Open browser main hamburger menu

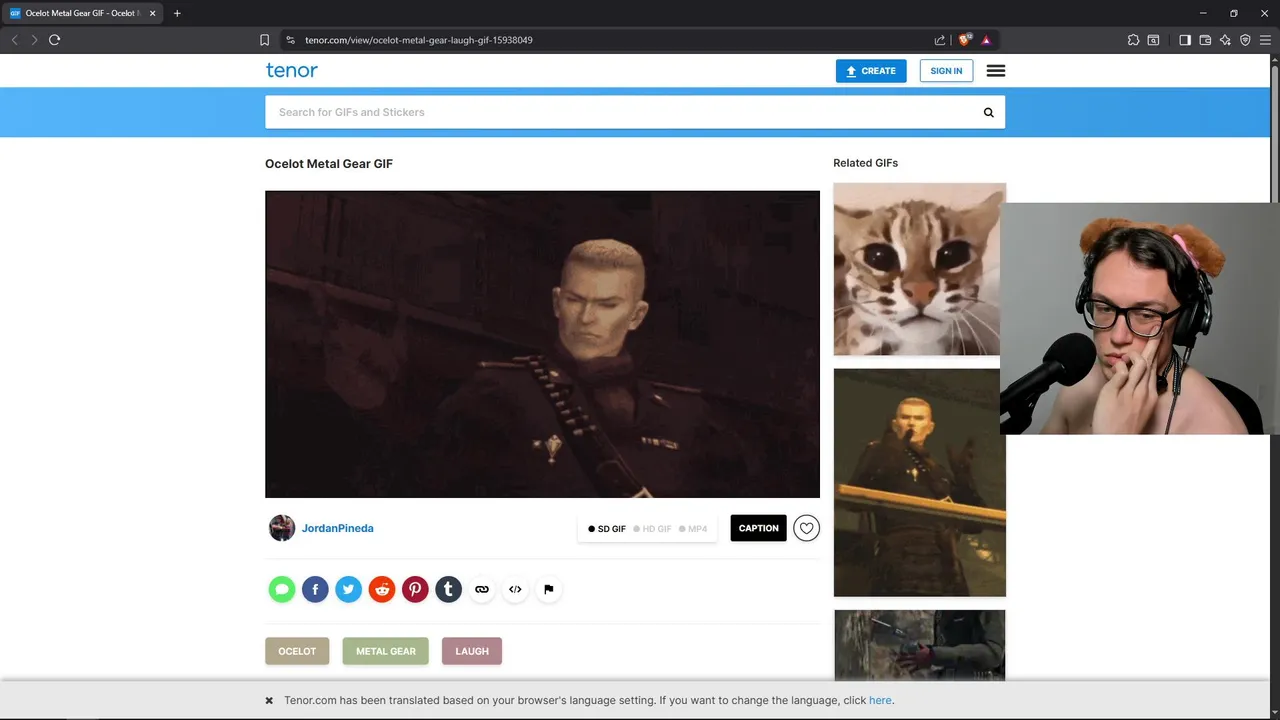tap(1265, 40)
